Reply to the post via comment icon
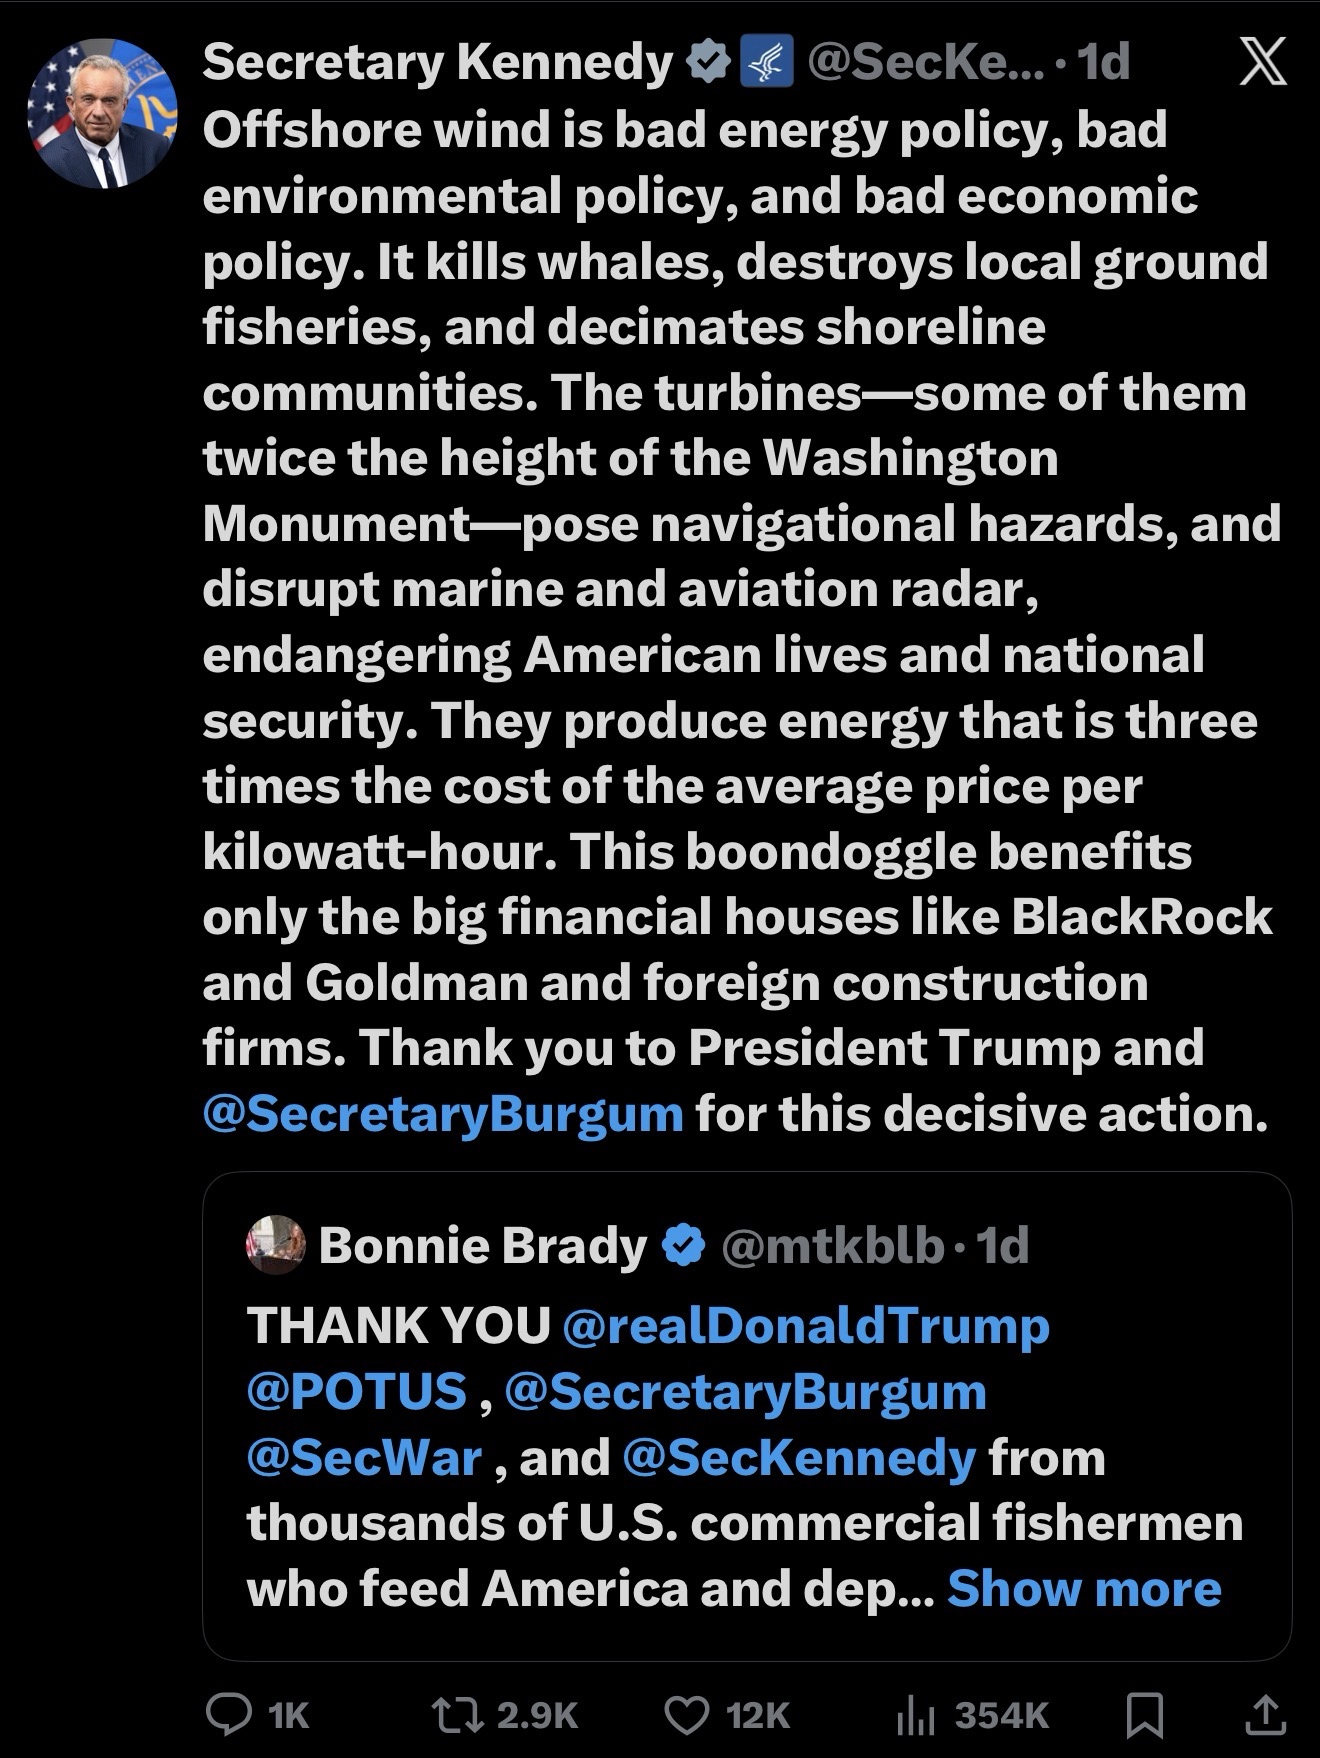Viewport: 1320px width, 1758px height. pos(227,1715)
